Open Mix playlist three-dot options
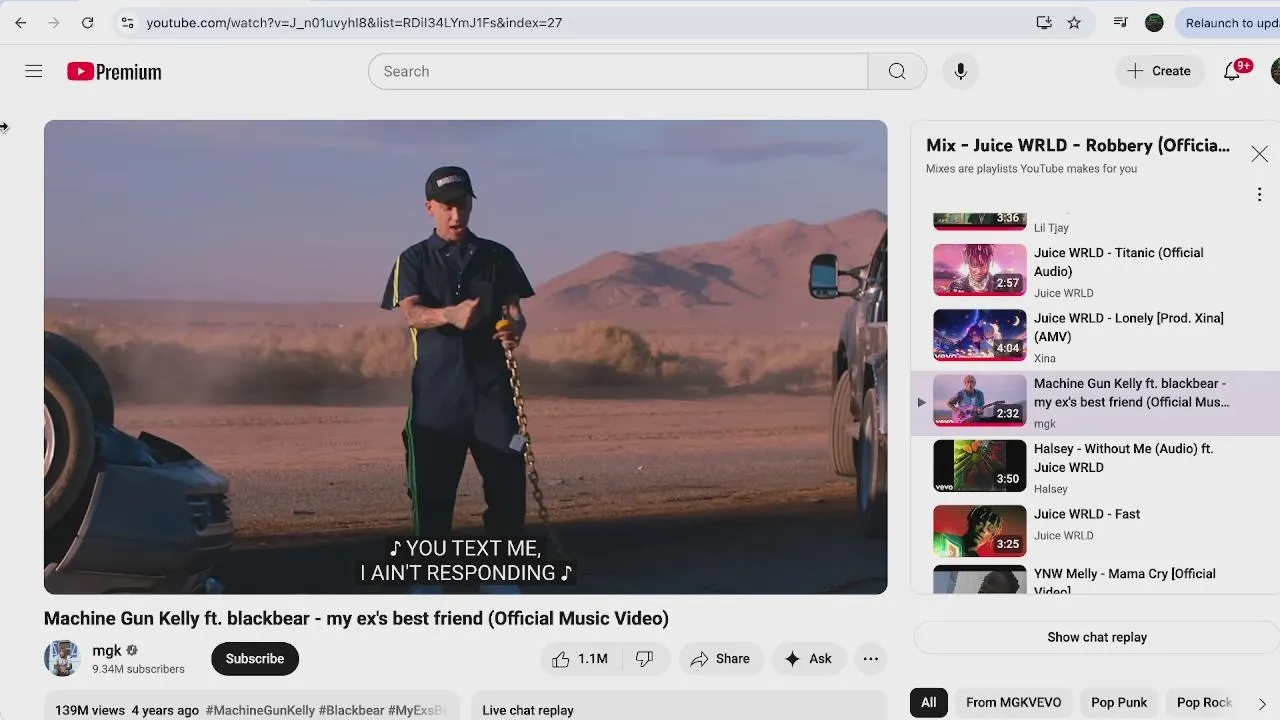The height and width of the screenshot is (720, 1280). click(1259, 195)
